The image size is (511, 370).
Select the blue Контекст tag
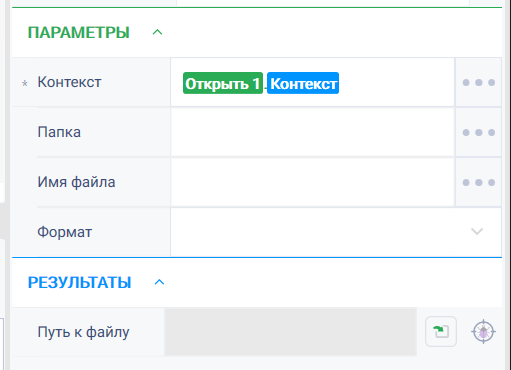(303, 83)
